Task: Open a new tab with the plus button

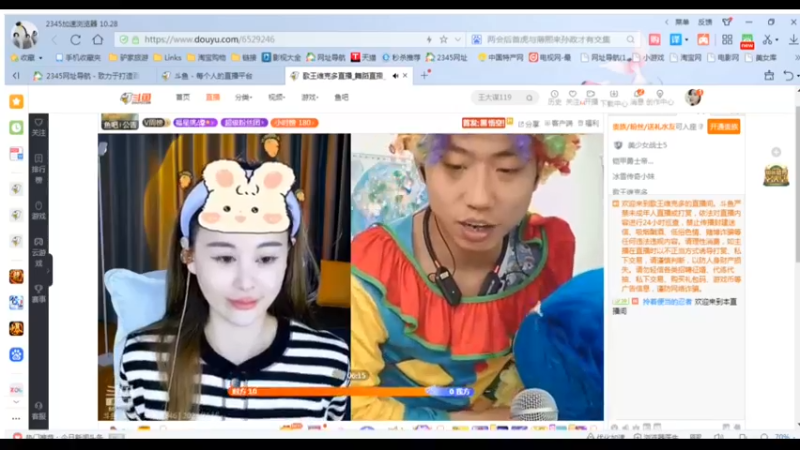Action: point(424,76)
